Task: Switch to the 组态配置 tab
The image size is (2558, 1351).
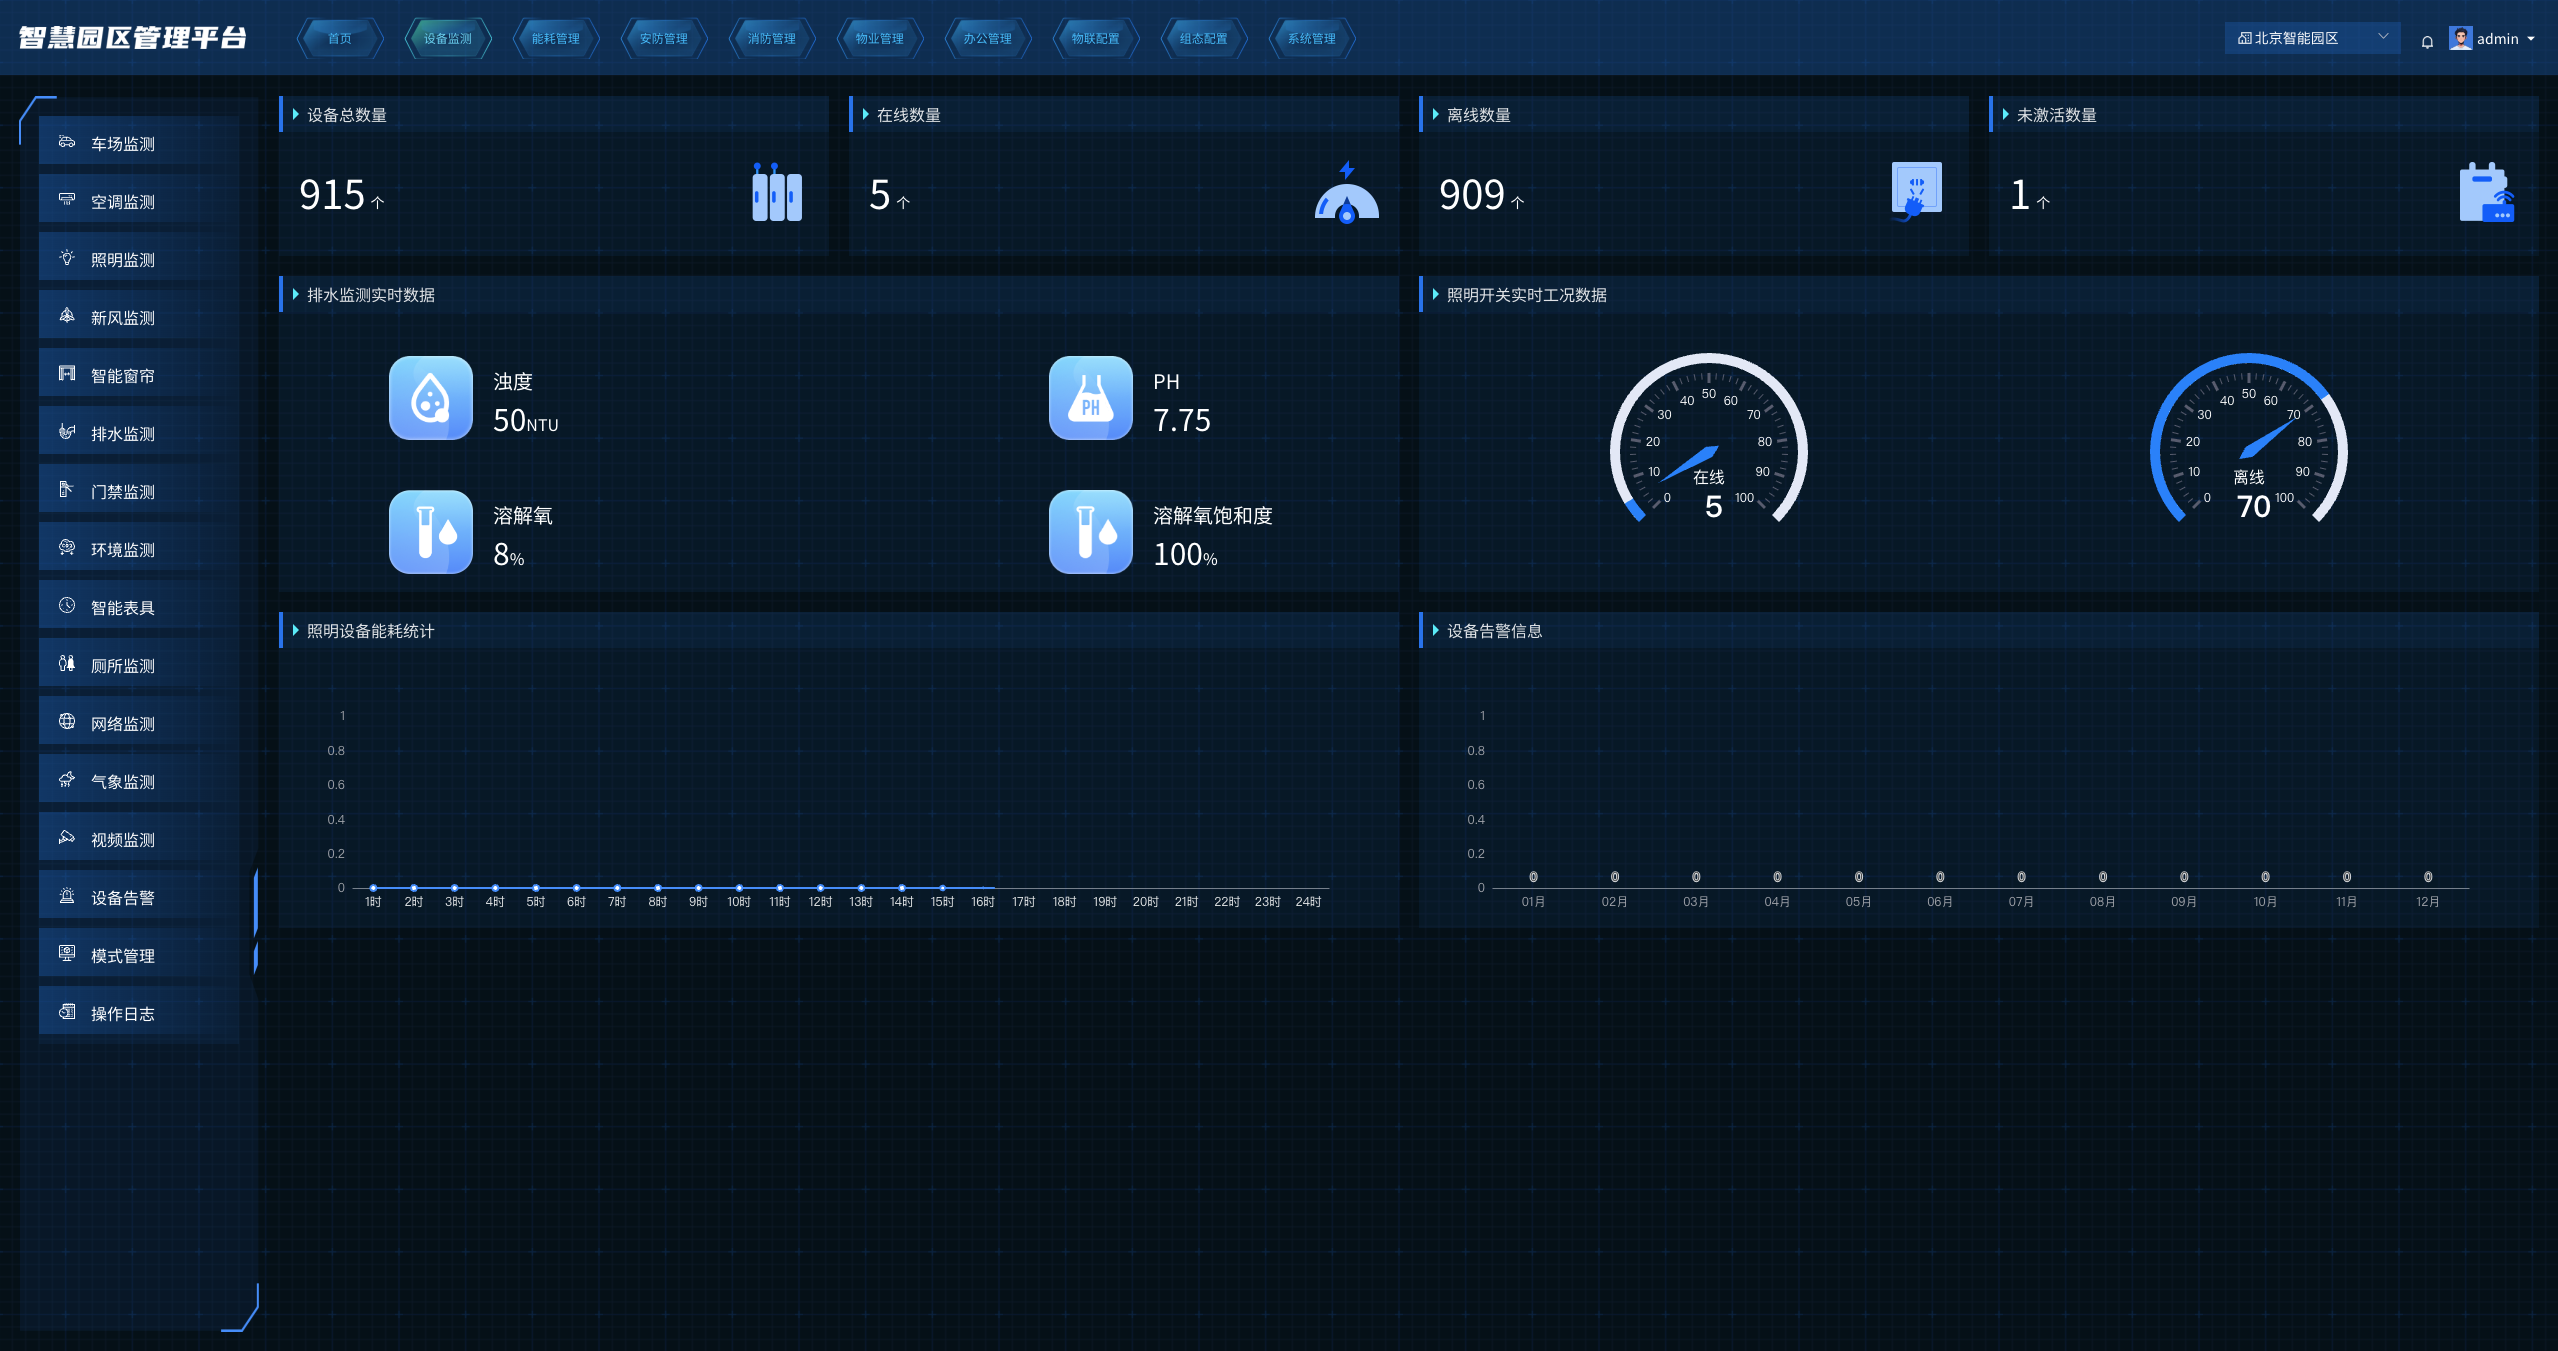Action: point(1204,39)
